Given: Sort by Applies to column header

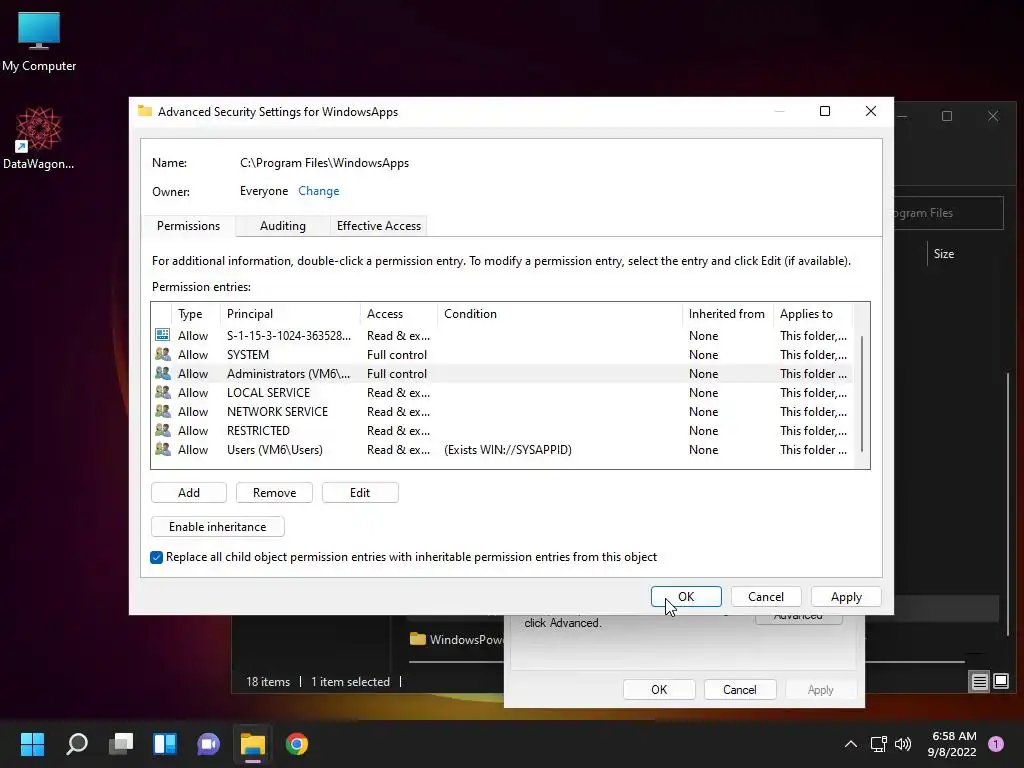Looking at the screenshot, I should [x=813, y=313].
